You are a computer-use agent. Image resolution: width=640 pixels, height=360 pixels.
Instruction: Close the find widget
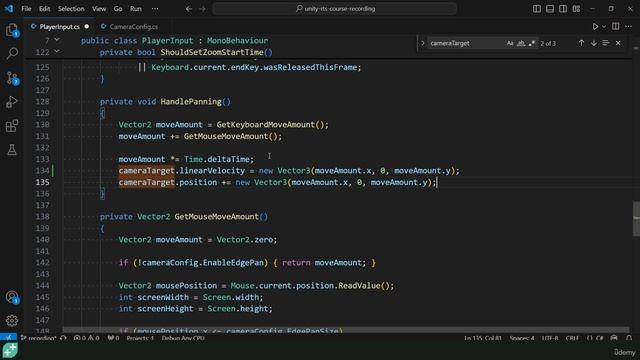tap(618, 43)
